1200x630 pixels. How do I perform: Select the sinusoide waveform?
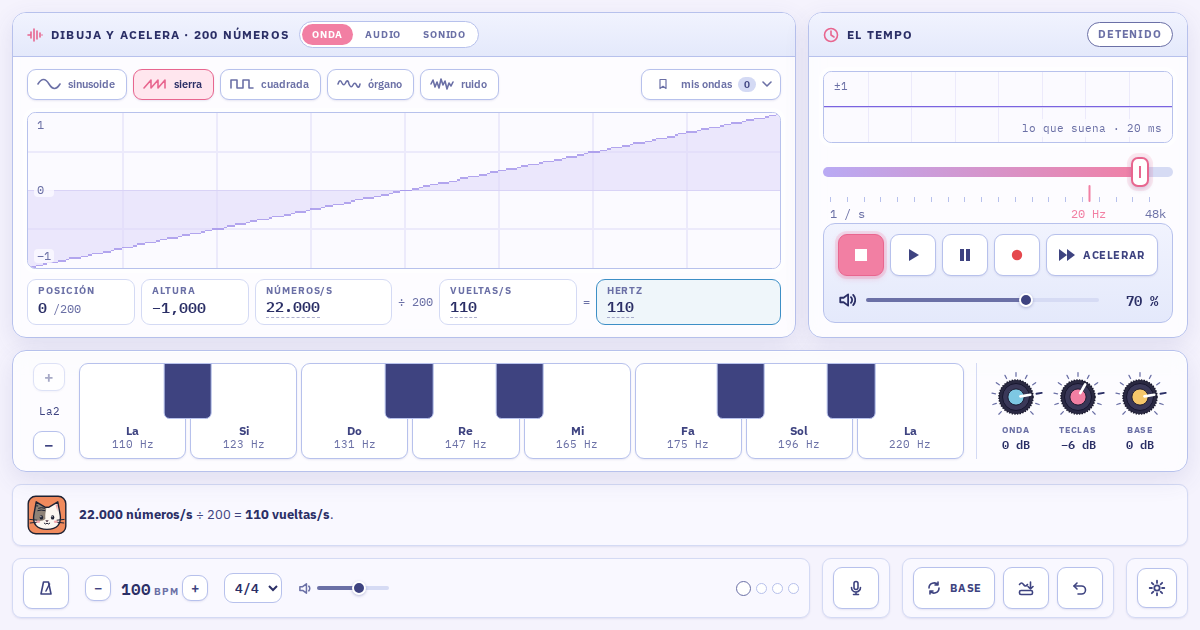click(77, 84)
